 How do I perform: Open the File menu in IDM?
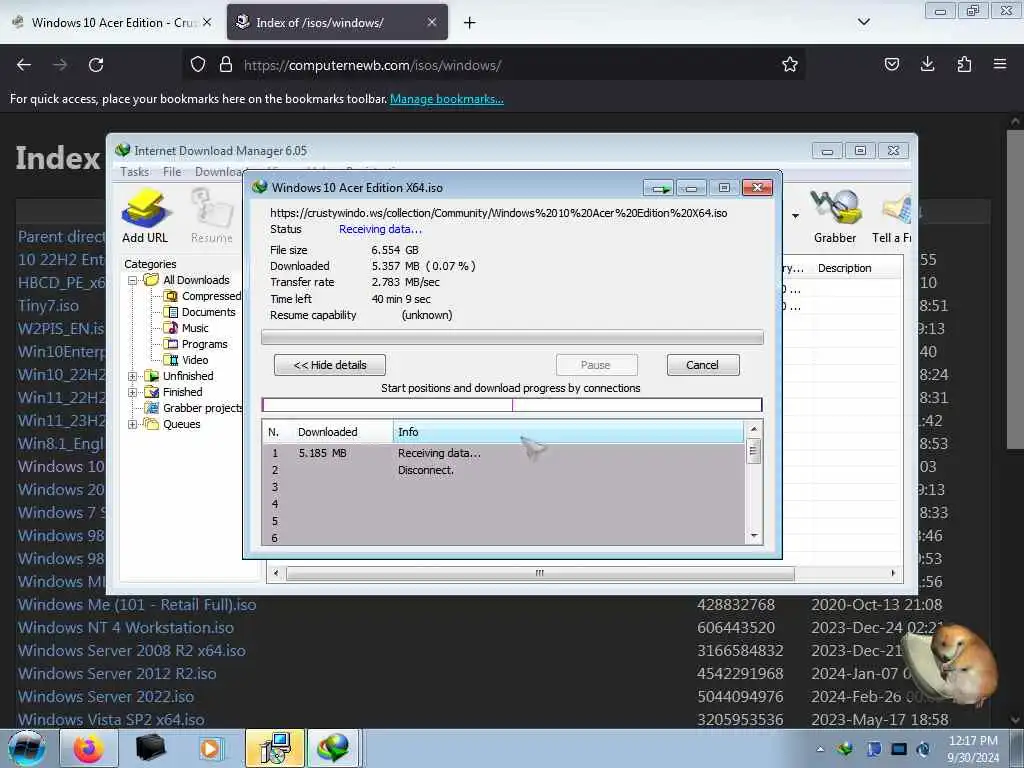[172, 172]
